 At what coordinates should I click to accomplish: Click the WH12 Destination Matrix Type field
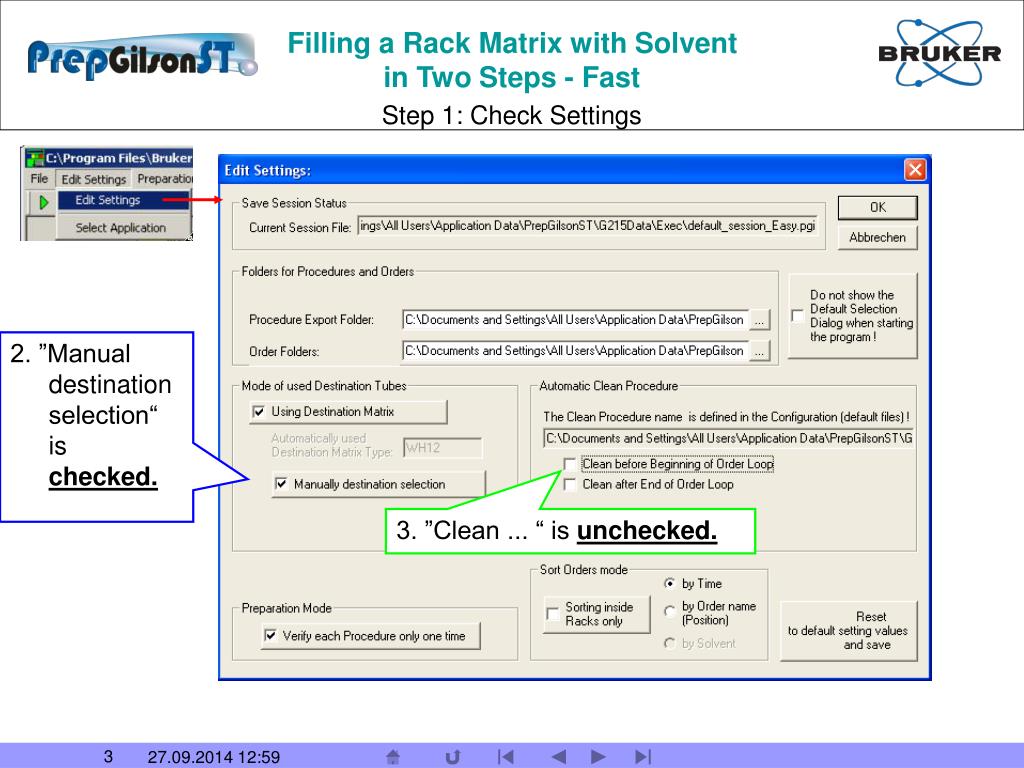pyautogui.click(x=443, y=448)
